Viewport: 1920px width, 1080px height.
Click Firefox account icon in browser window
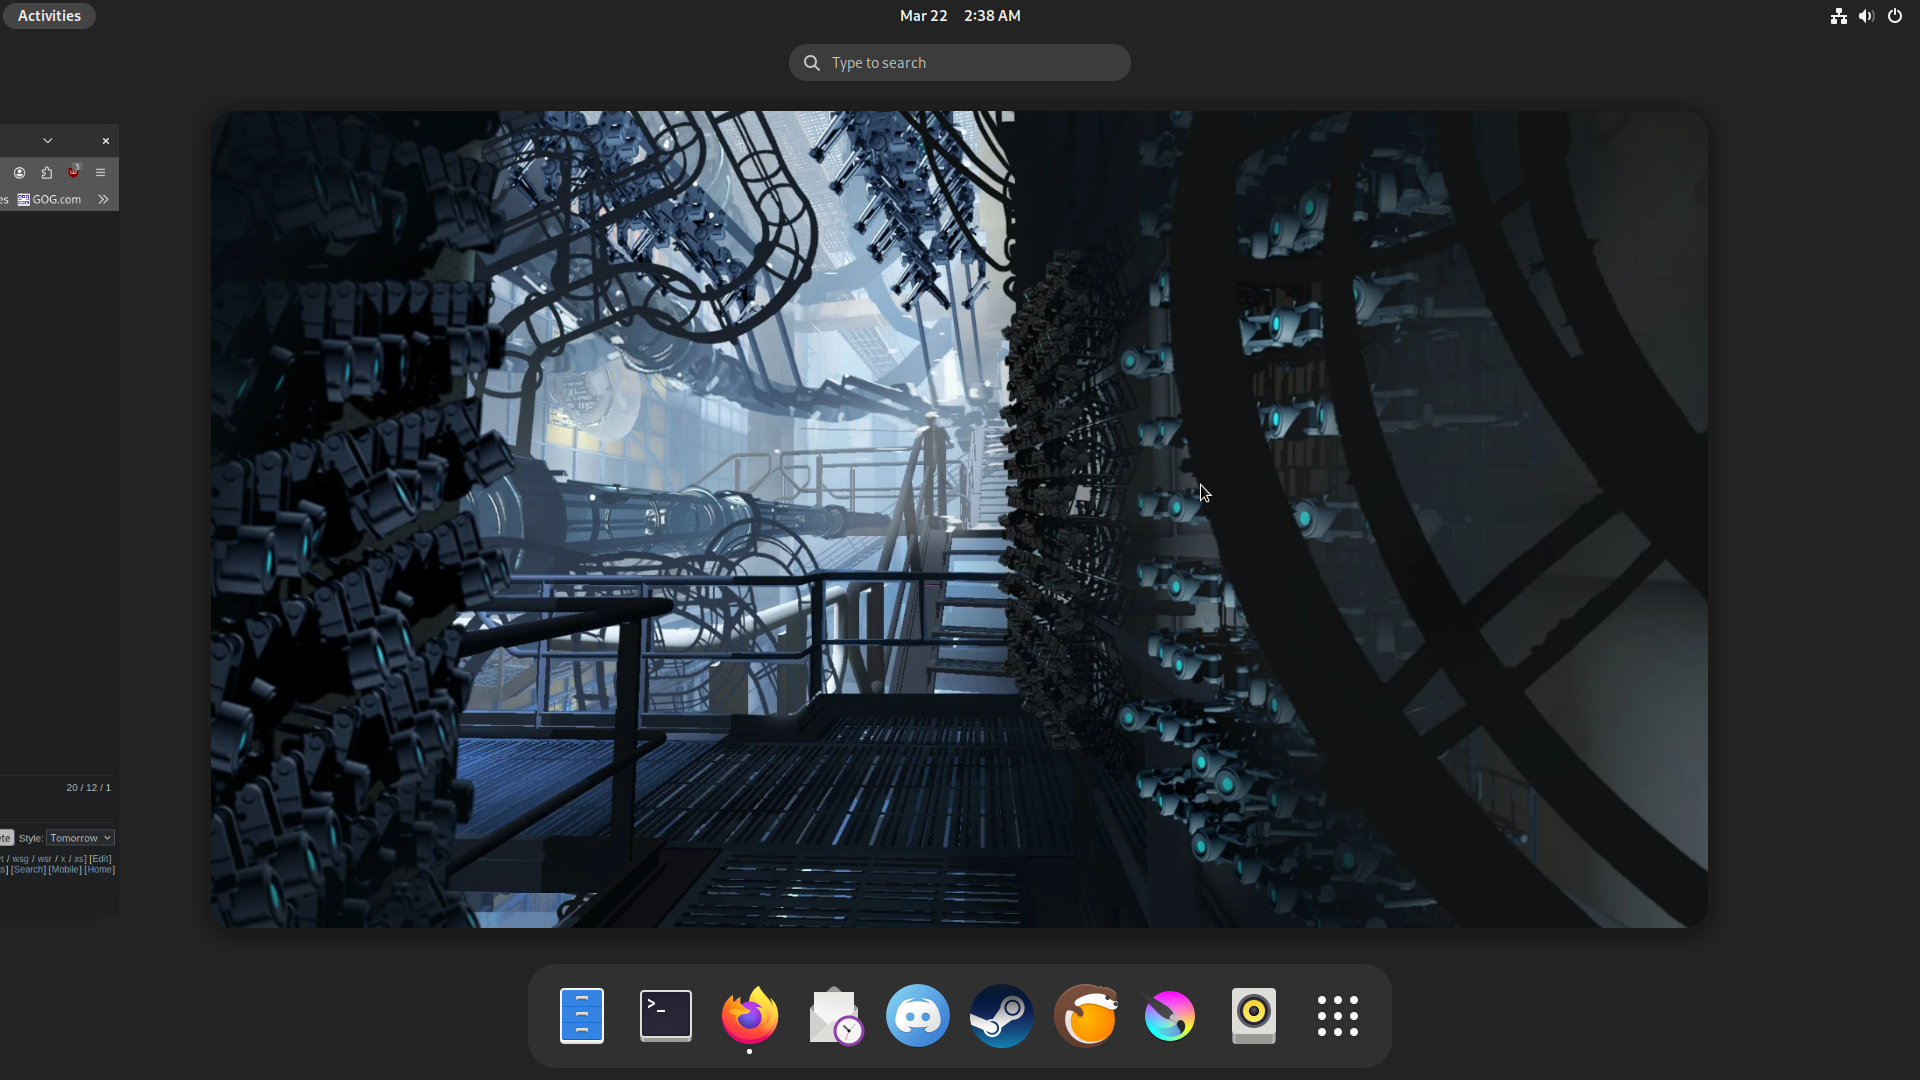19,173
